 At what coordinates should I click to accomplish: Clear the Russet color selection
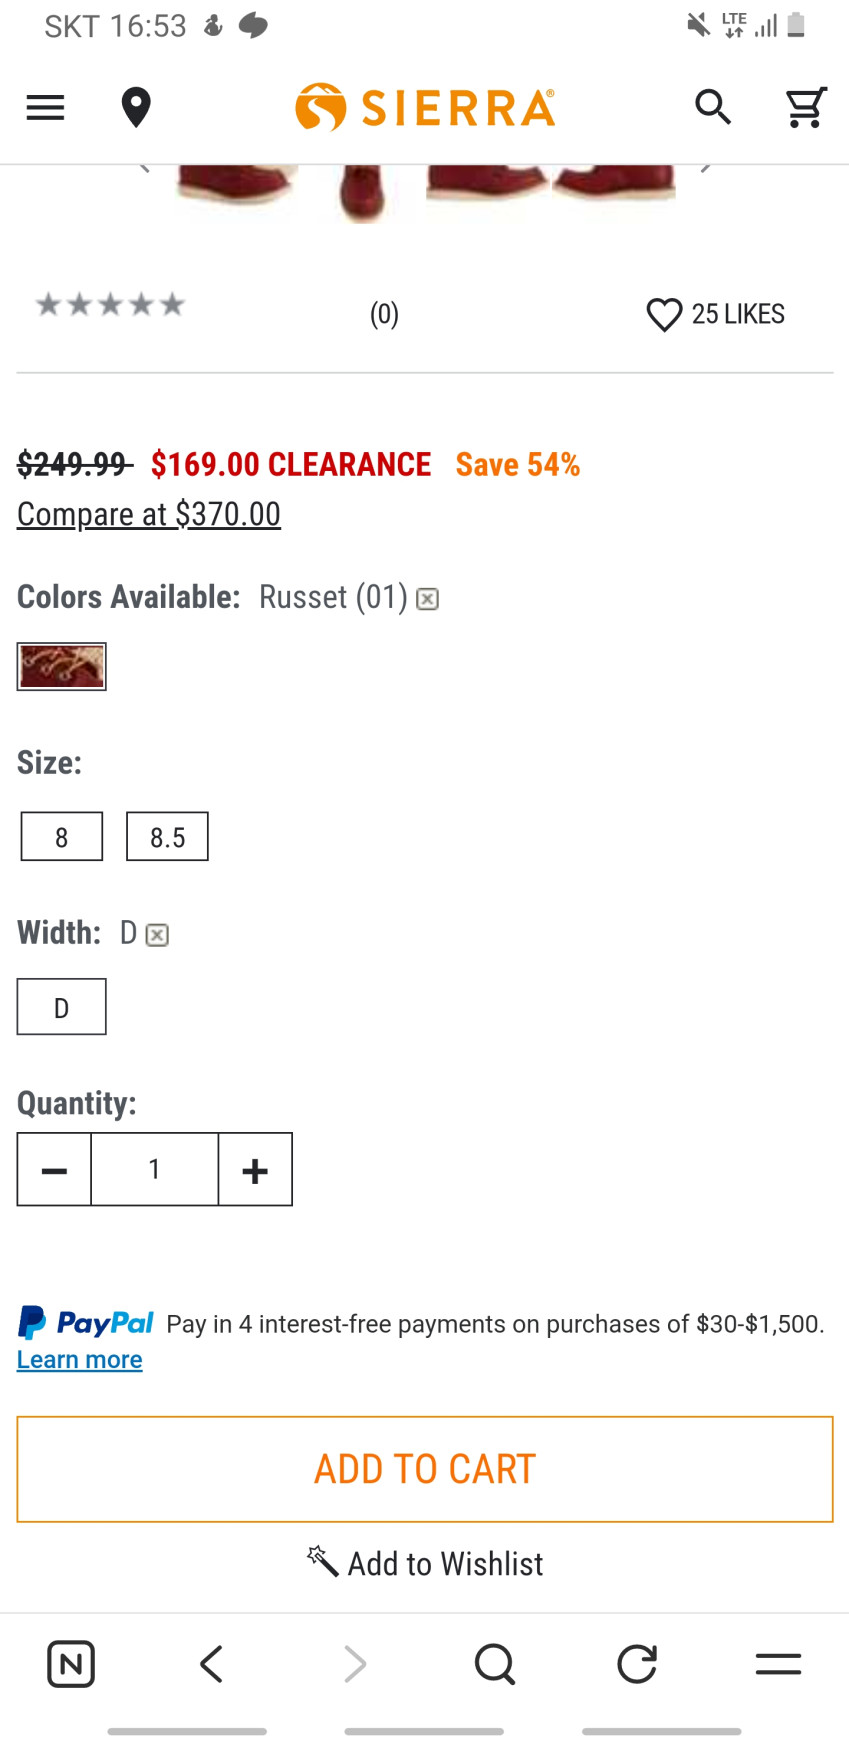(x=428, y=599)
